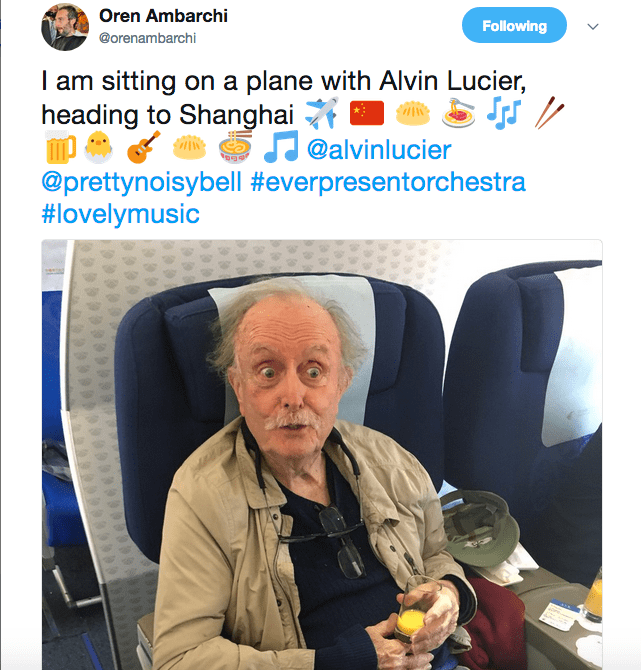The image size is (641, 670).
Task: Click the Chinese flag emoji
Action: [367, 113]
